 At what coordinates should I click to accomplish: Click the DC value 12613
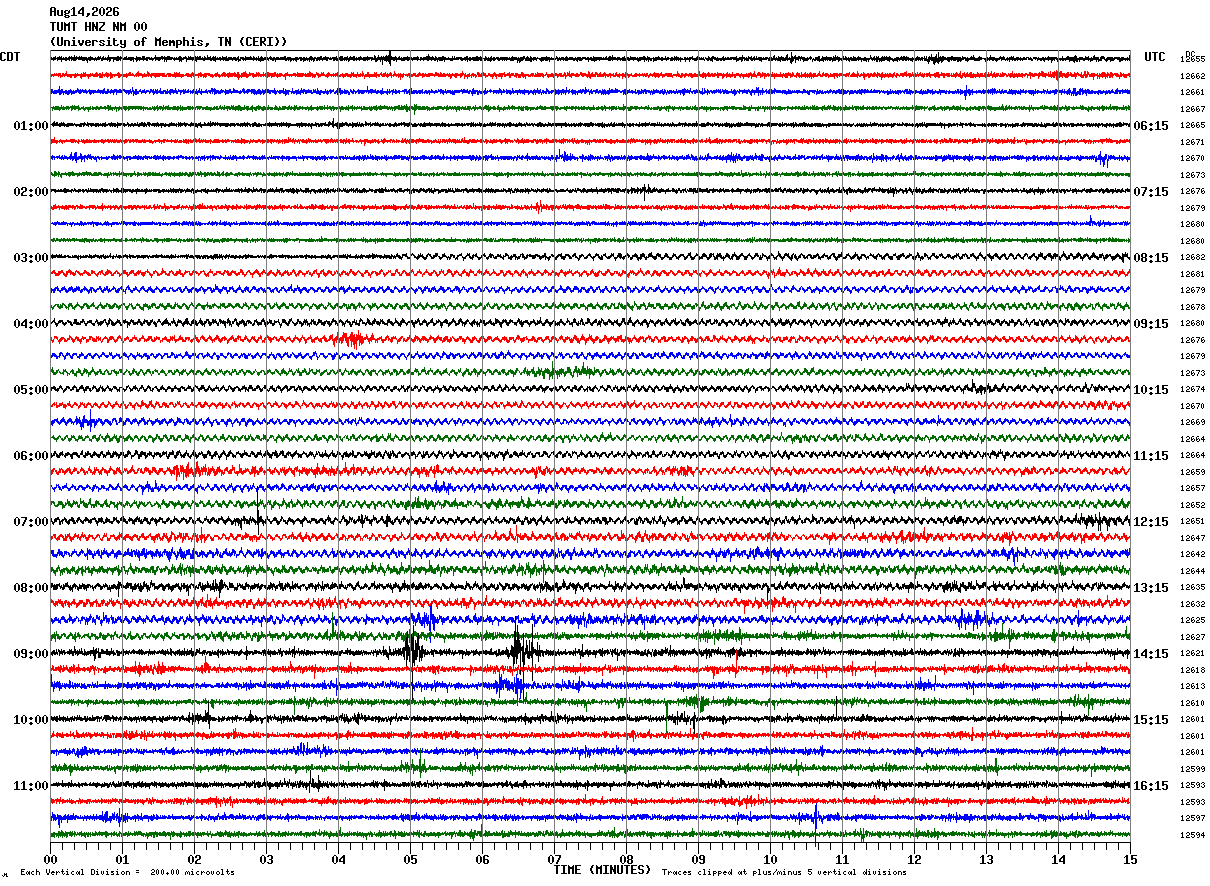point(1193,686)
